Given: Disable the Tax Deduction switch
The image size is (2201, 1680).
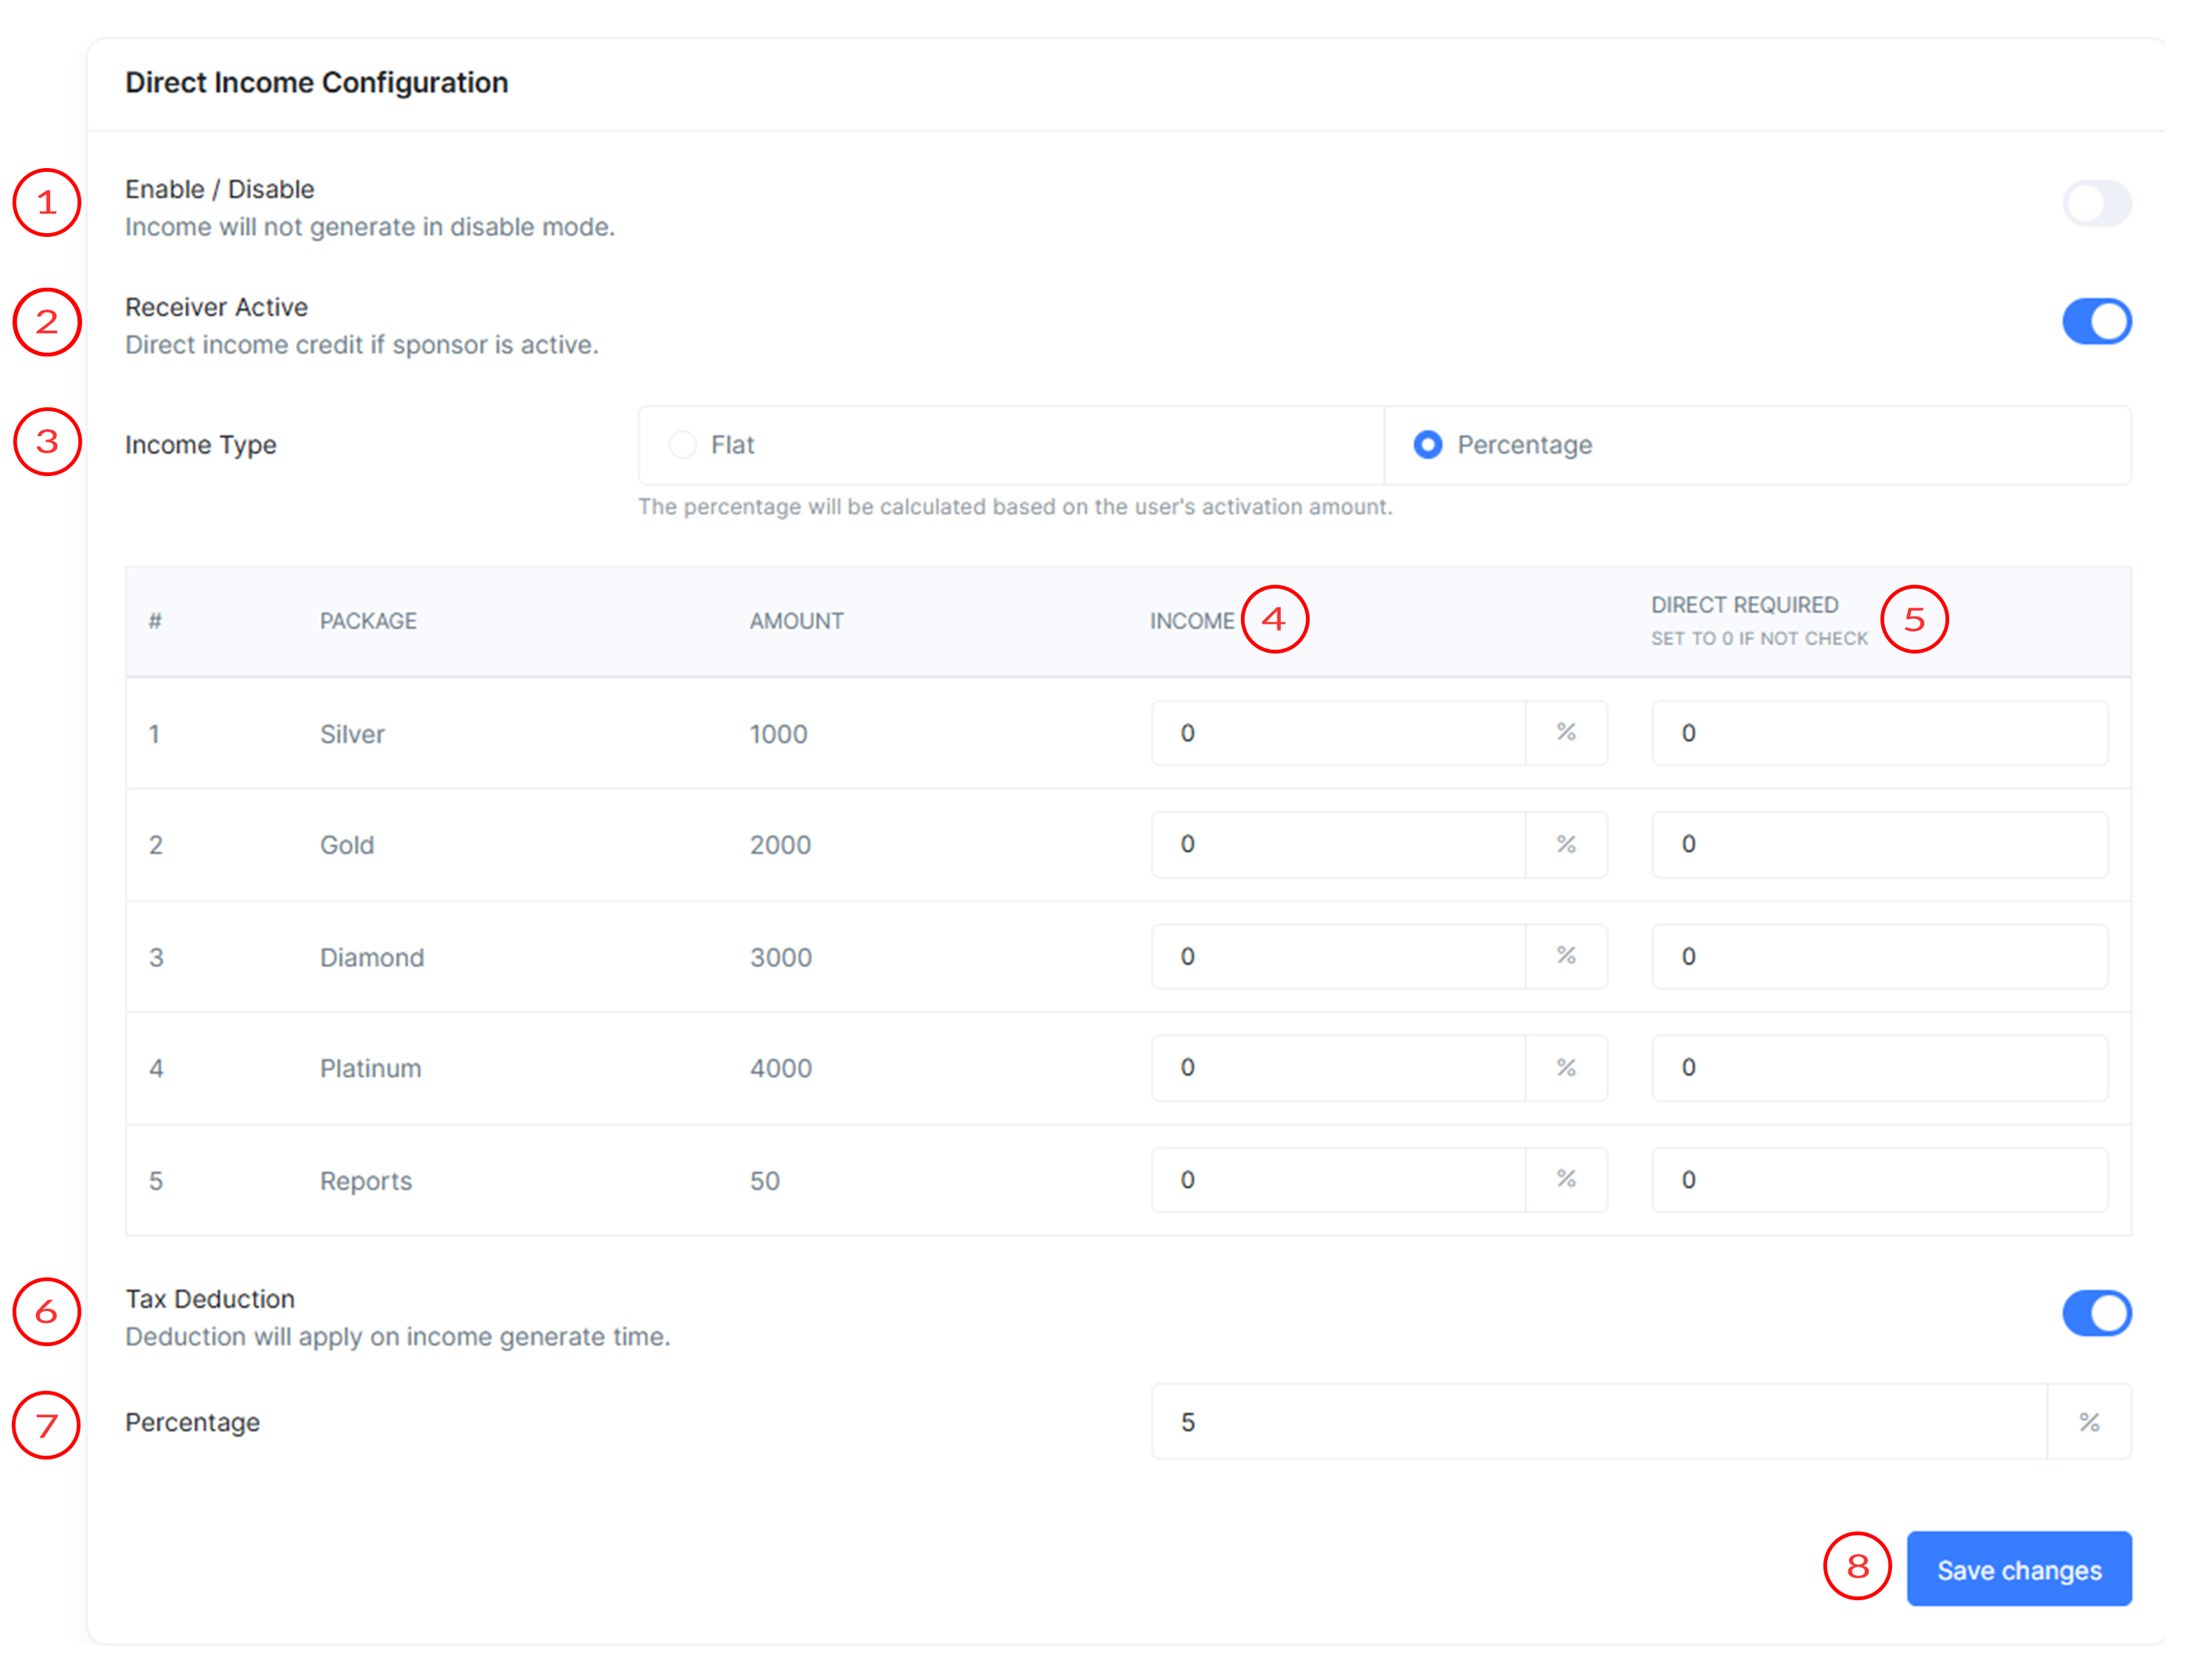Looking at the screenshot, I should point(2096,1313).
